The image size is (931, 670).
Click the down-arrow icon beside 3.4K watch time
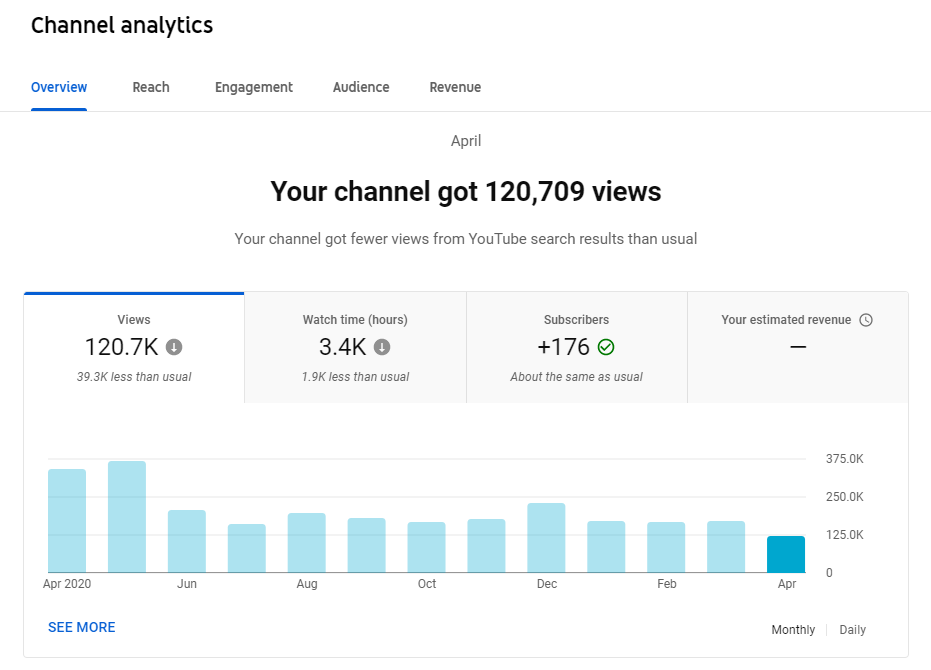[x=382, y=347]
